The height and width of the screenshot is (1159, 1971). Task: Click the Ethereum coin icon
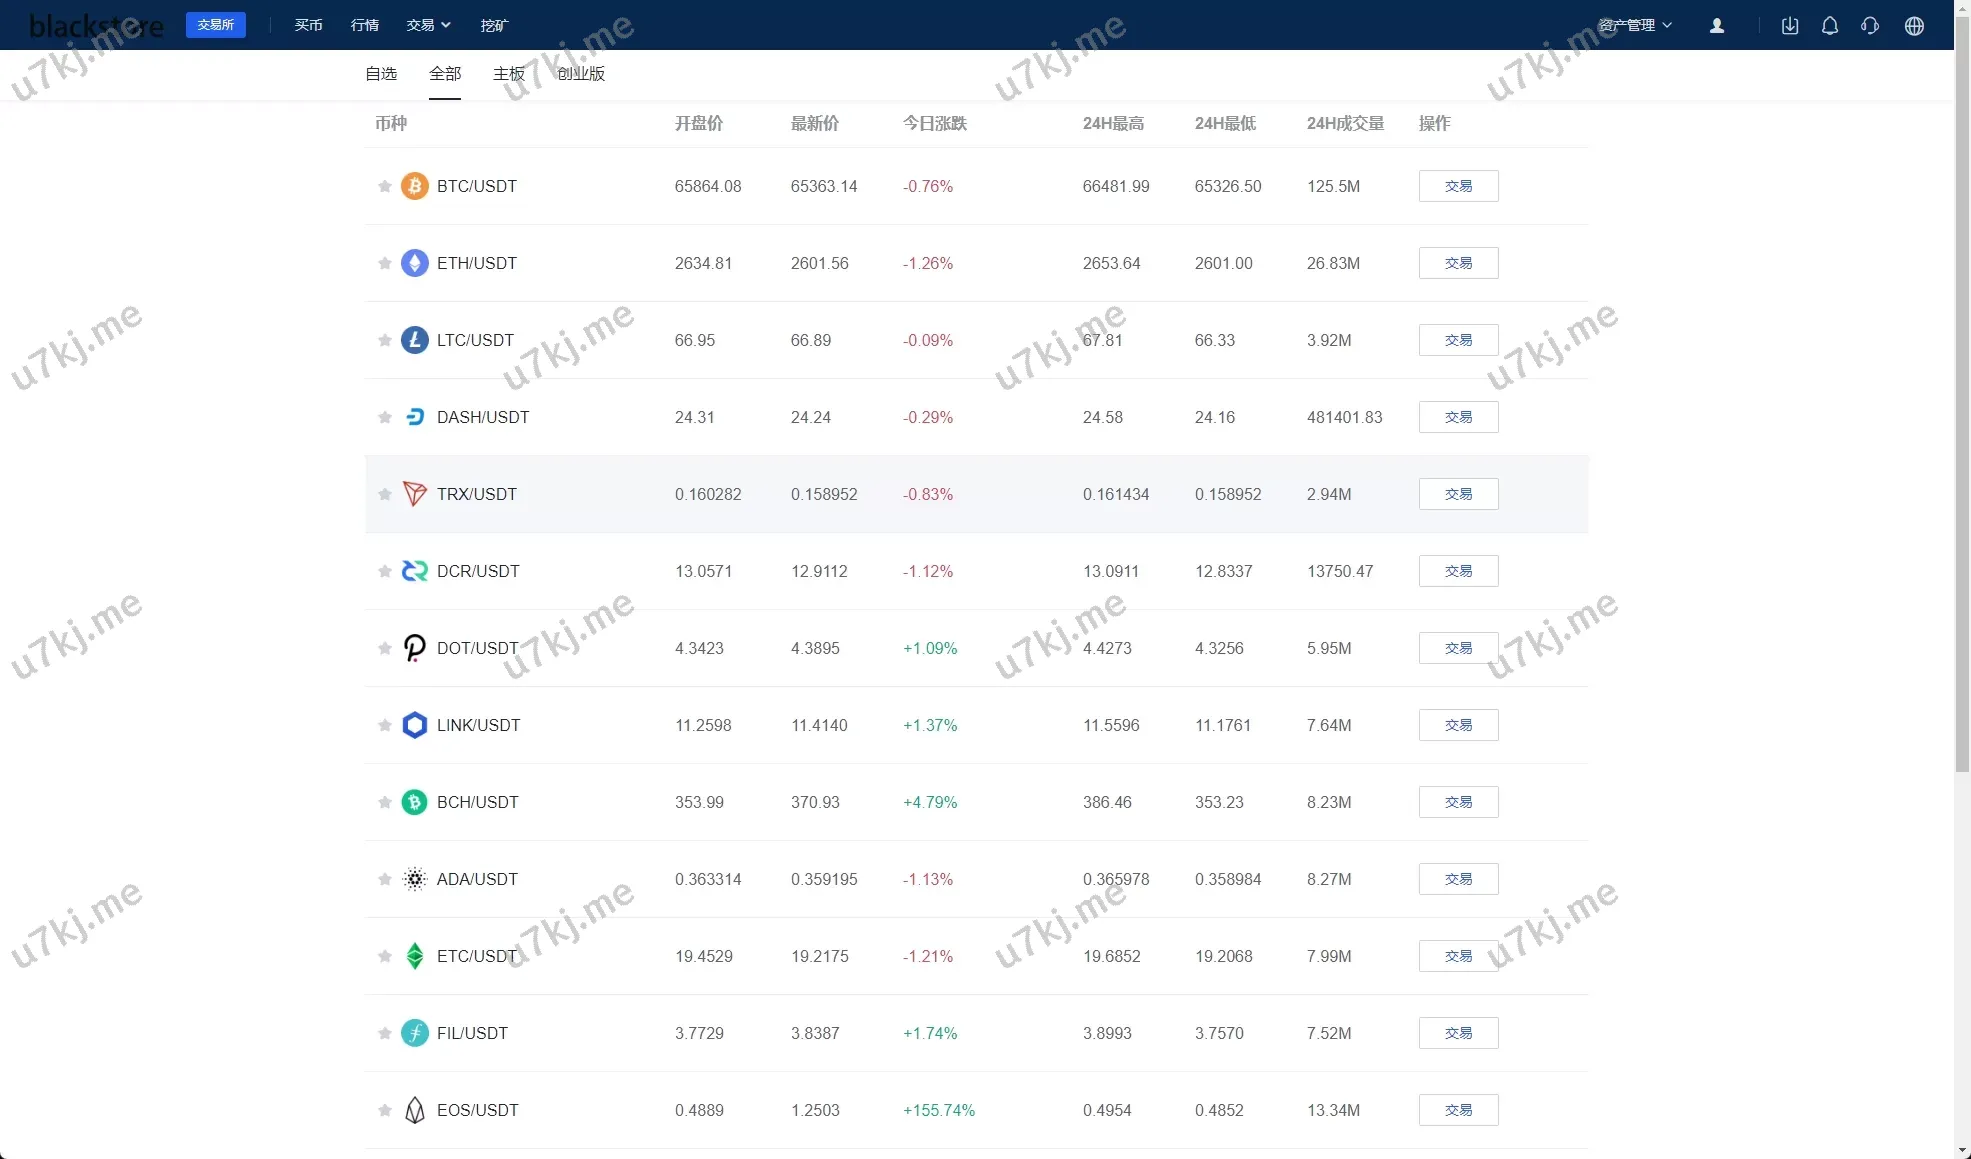414,263
